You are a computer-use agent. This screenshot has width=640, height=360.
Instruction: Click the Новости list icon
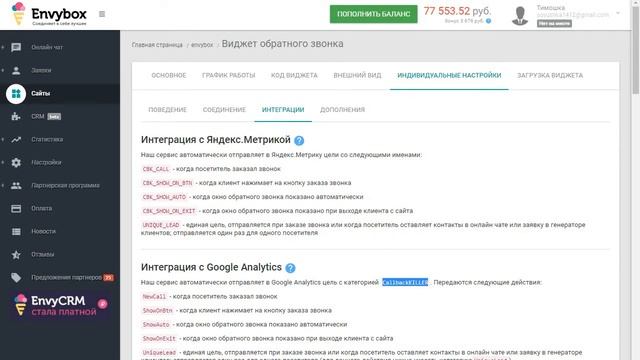[x=16, y=231]
